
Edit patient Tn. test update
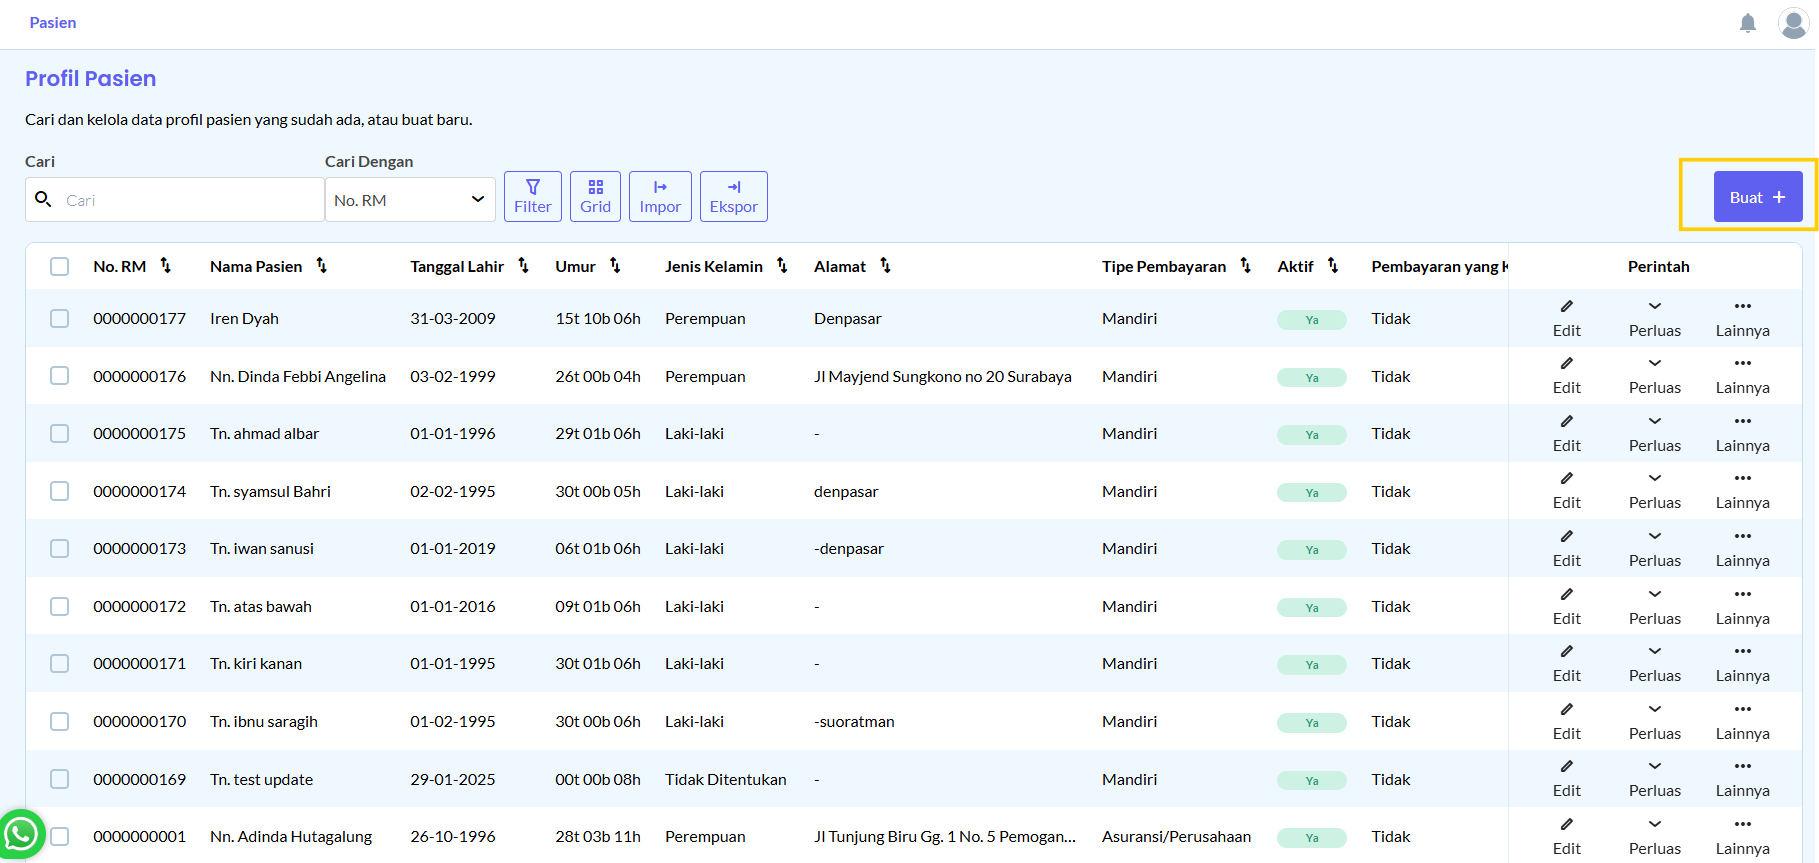click(x=1567, y=779)
